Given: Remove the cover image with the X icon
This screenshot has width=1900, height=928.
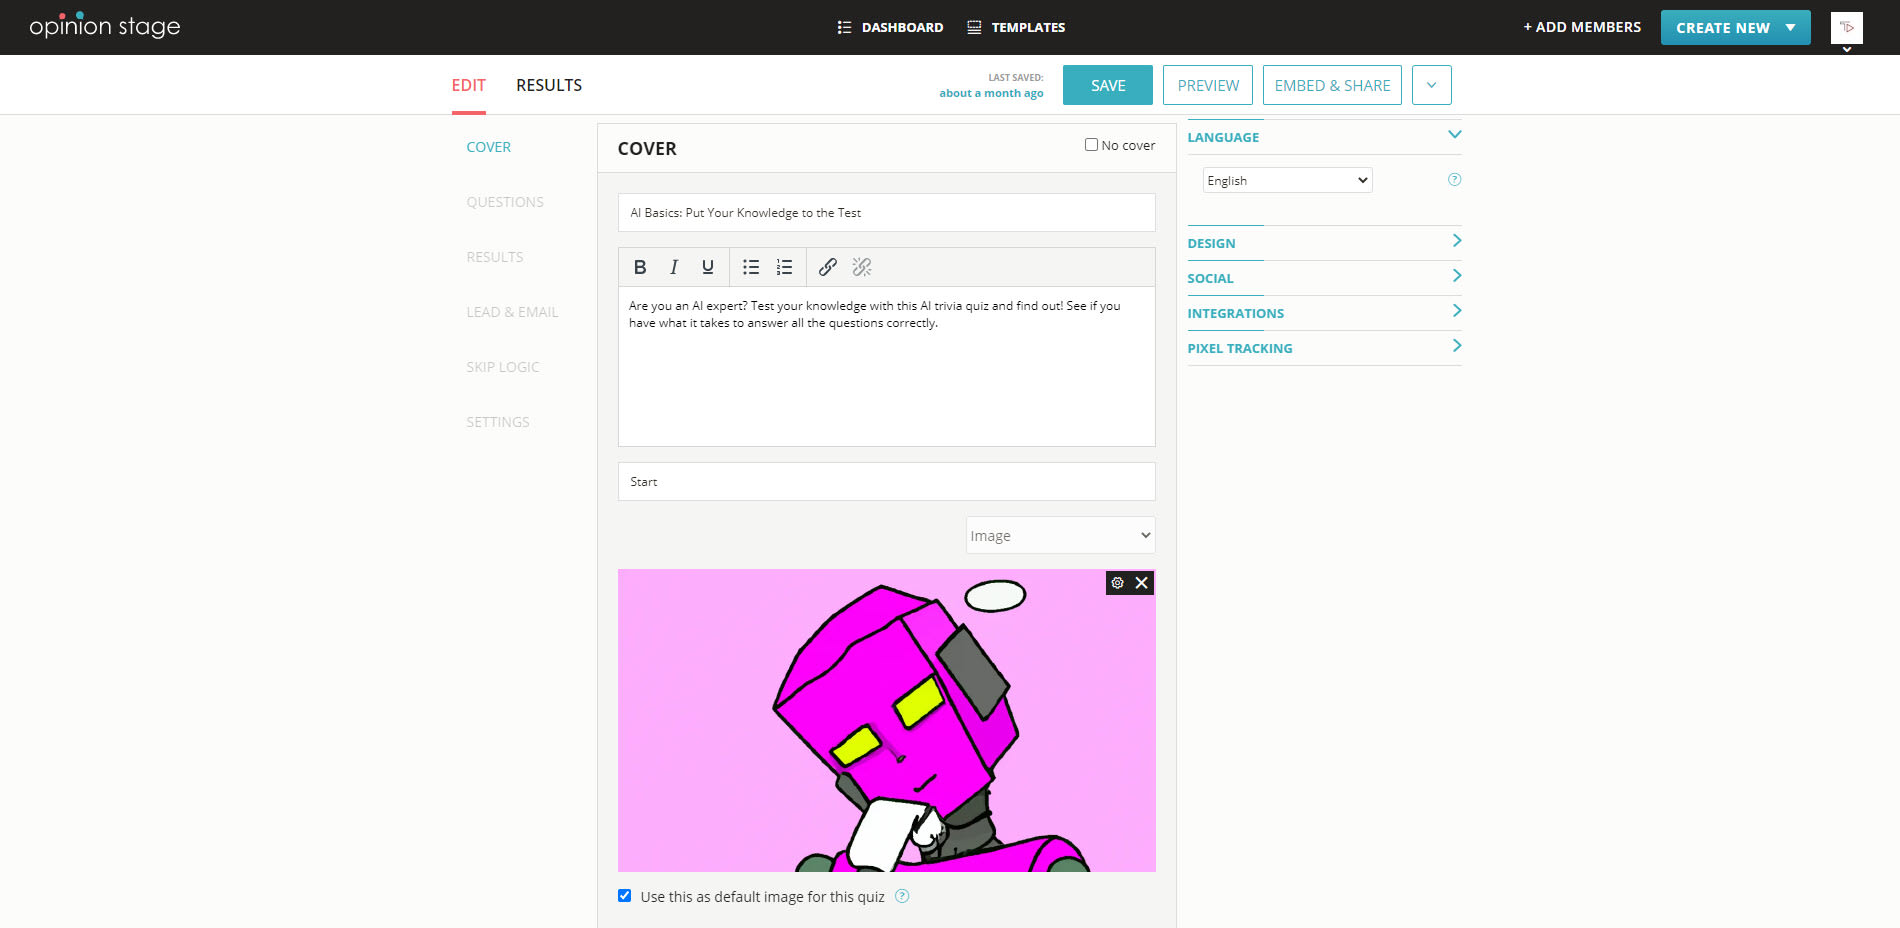Looking at the screenshot, I should click(1141, 582).
